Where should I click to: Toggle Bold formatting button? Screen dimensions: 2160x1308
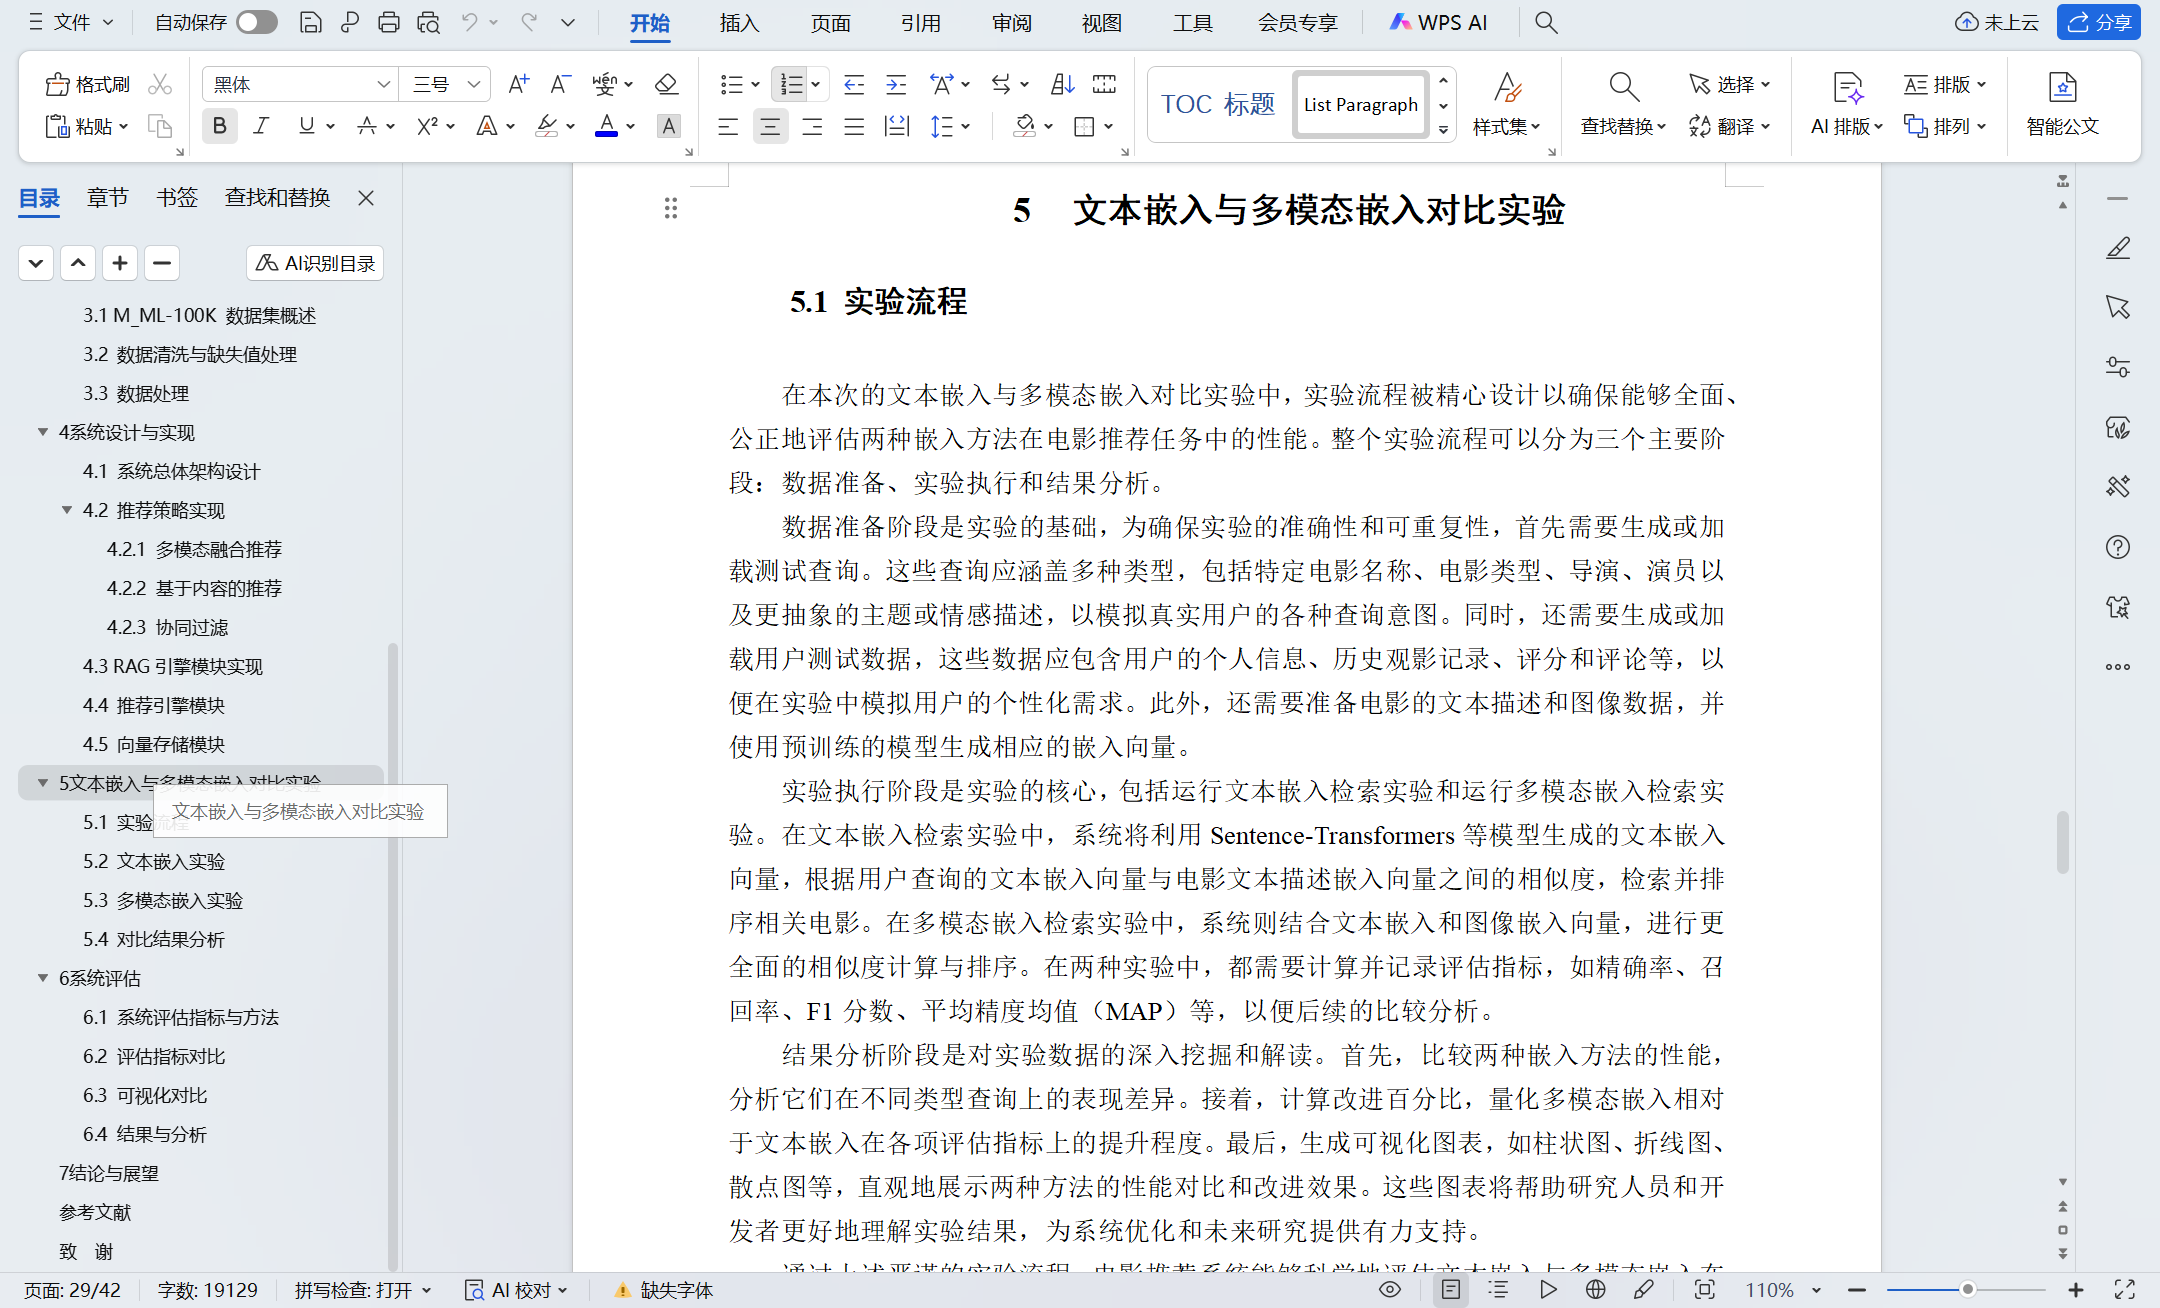220,126
